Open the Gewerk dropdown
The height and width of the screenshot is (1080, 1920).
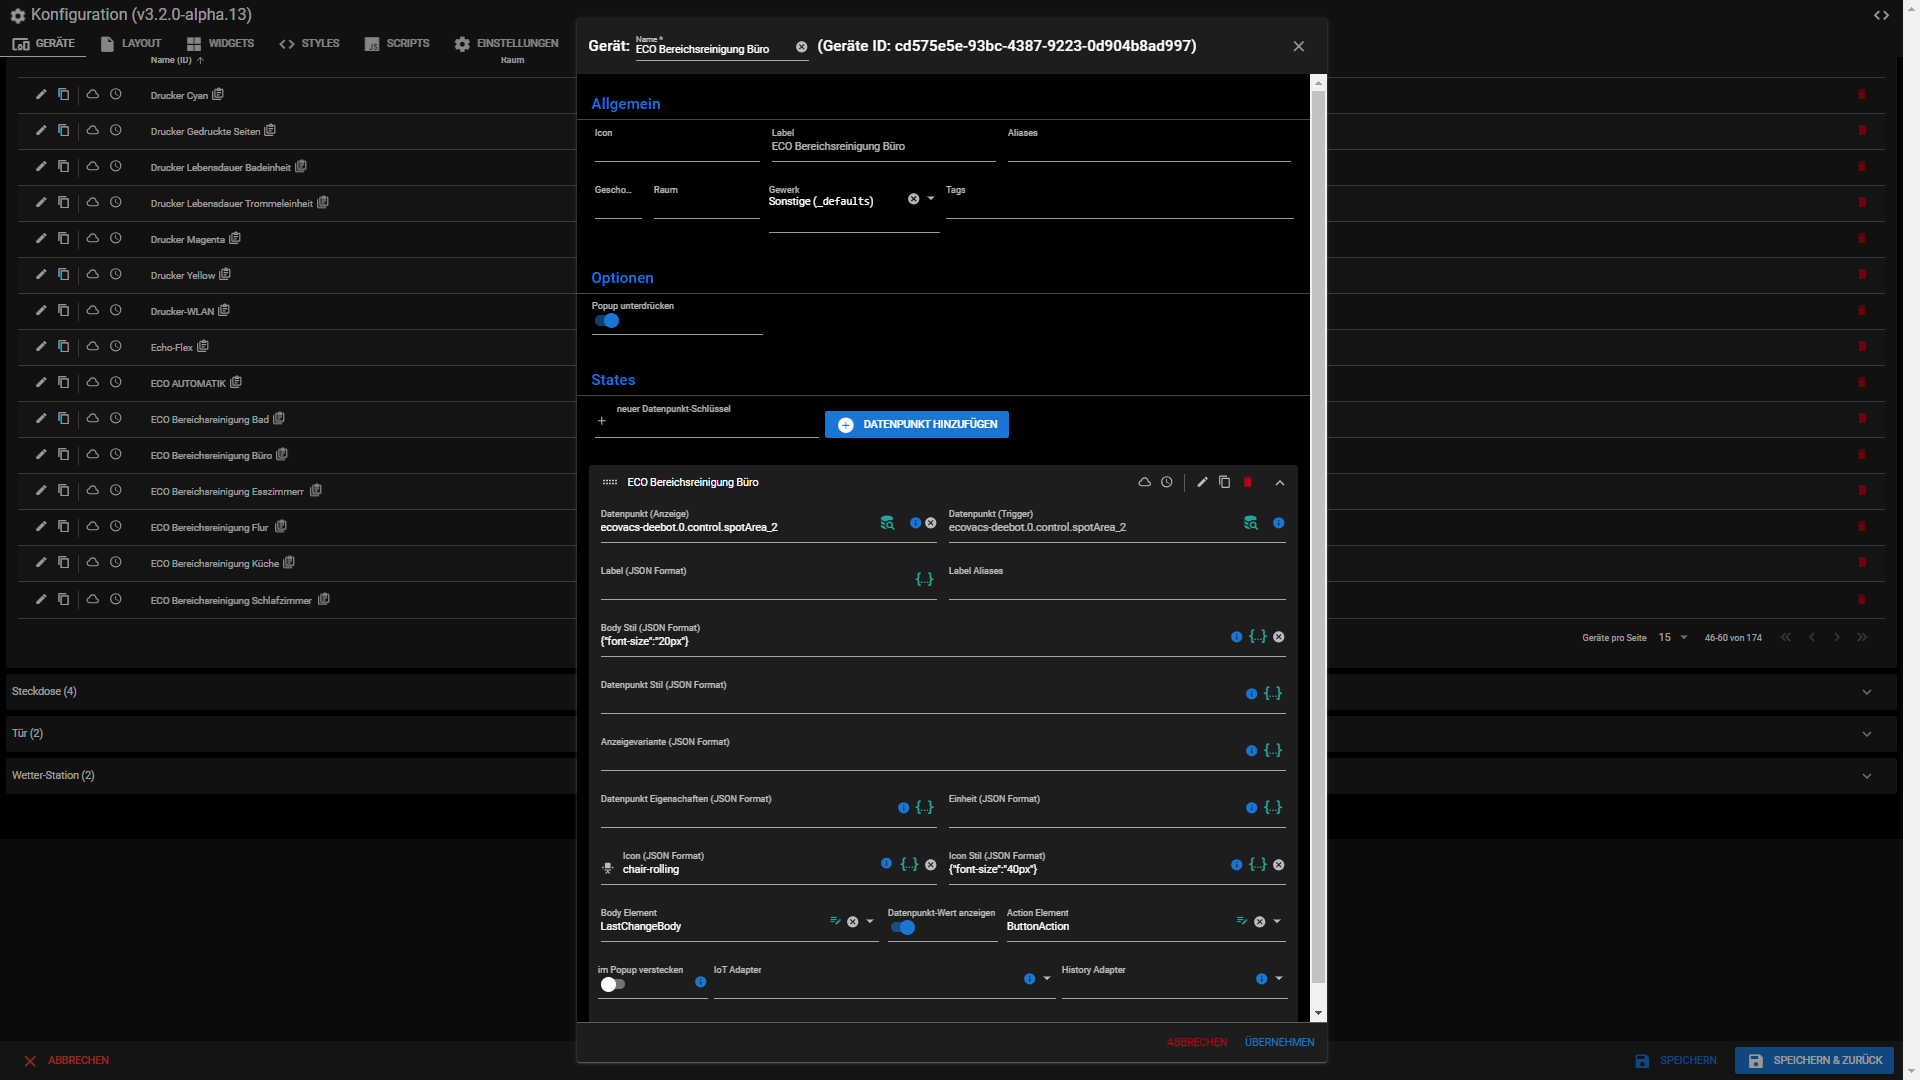pyautogui.click(x=931, y=199)
